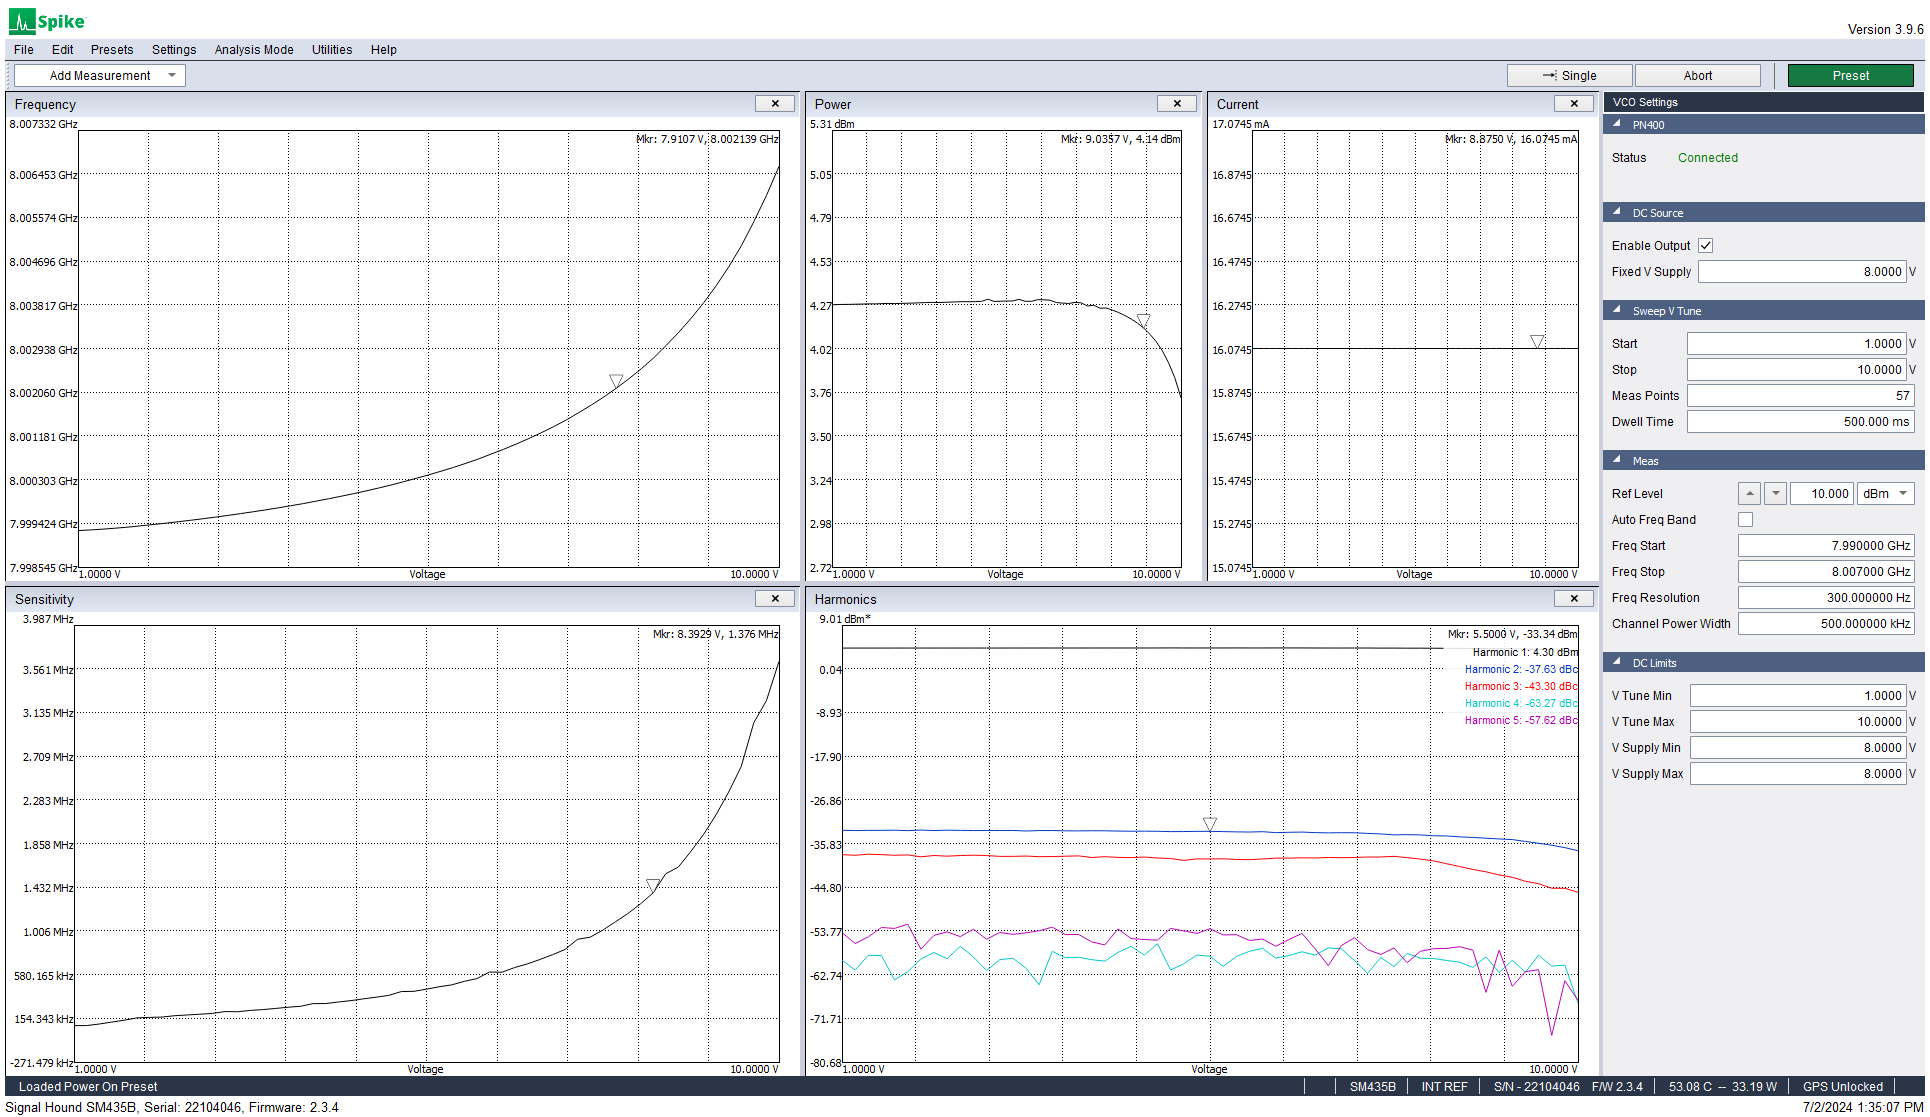Viewport: 1930px width, 1117px height.
Task: Open the Presets menu
Action: click(112, 50)
